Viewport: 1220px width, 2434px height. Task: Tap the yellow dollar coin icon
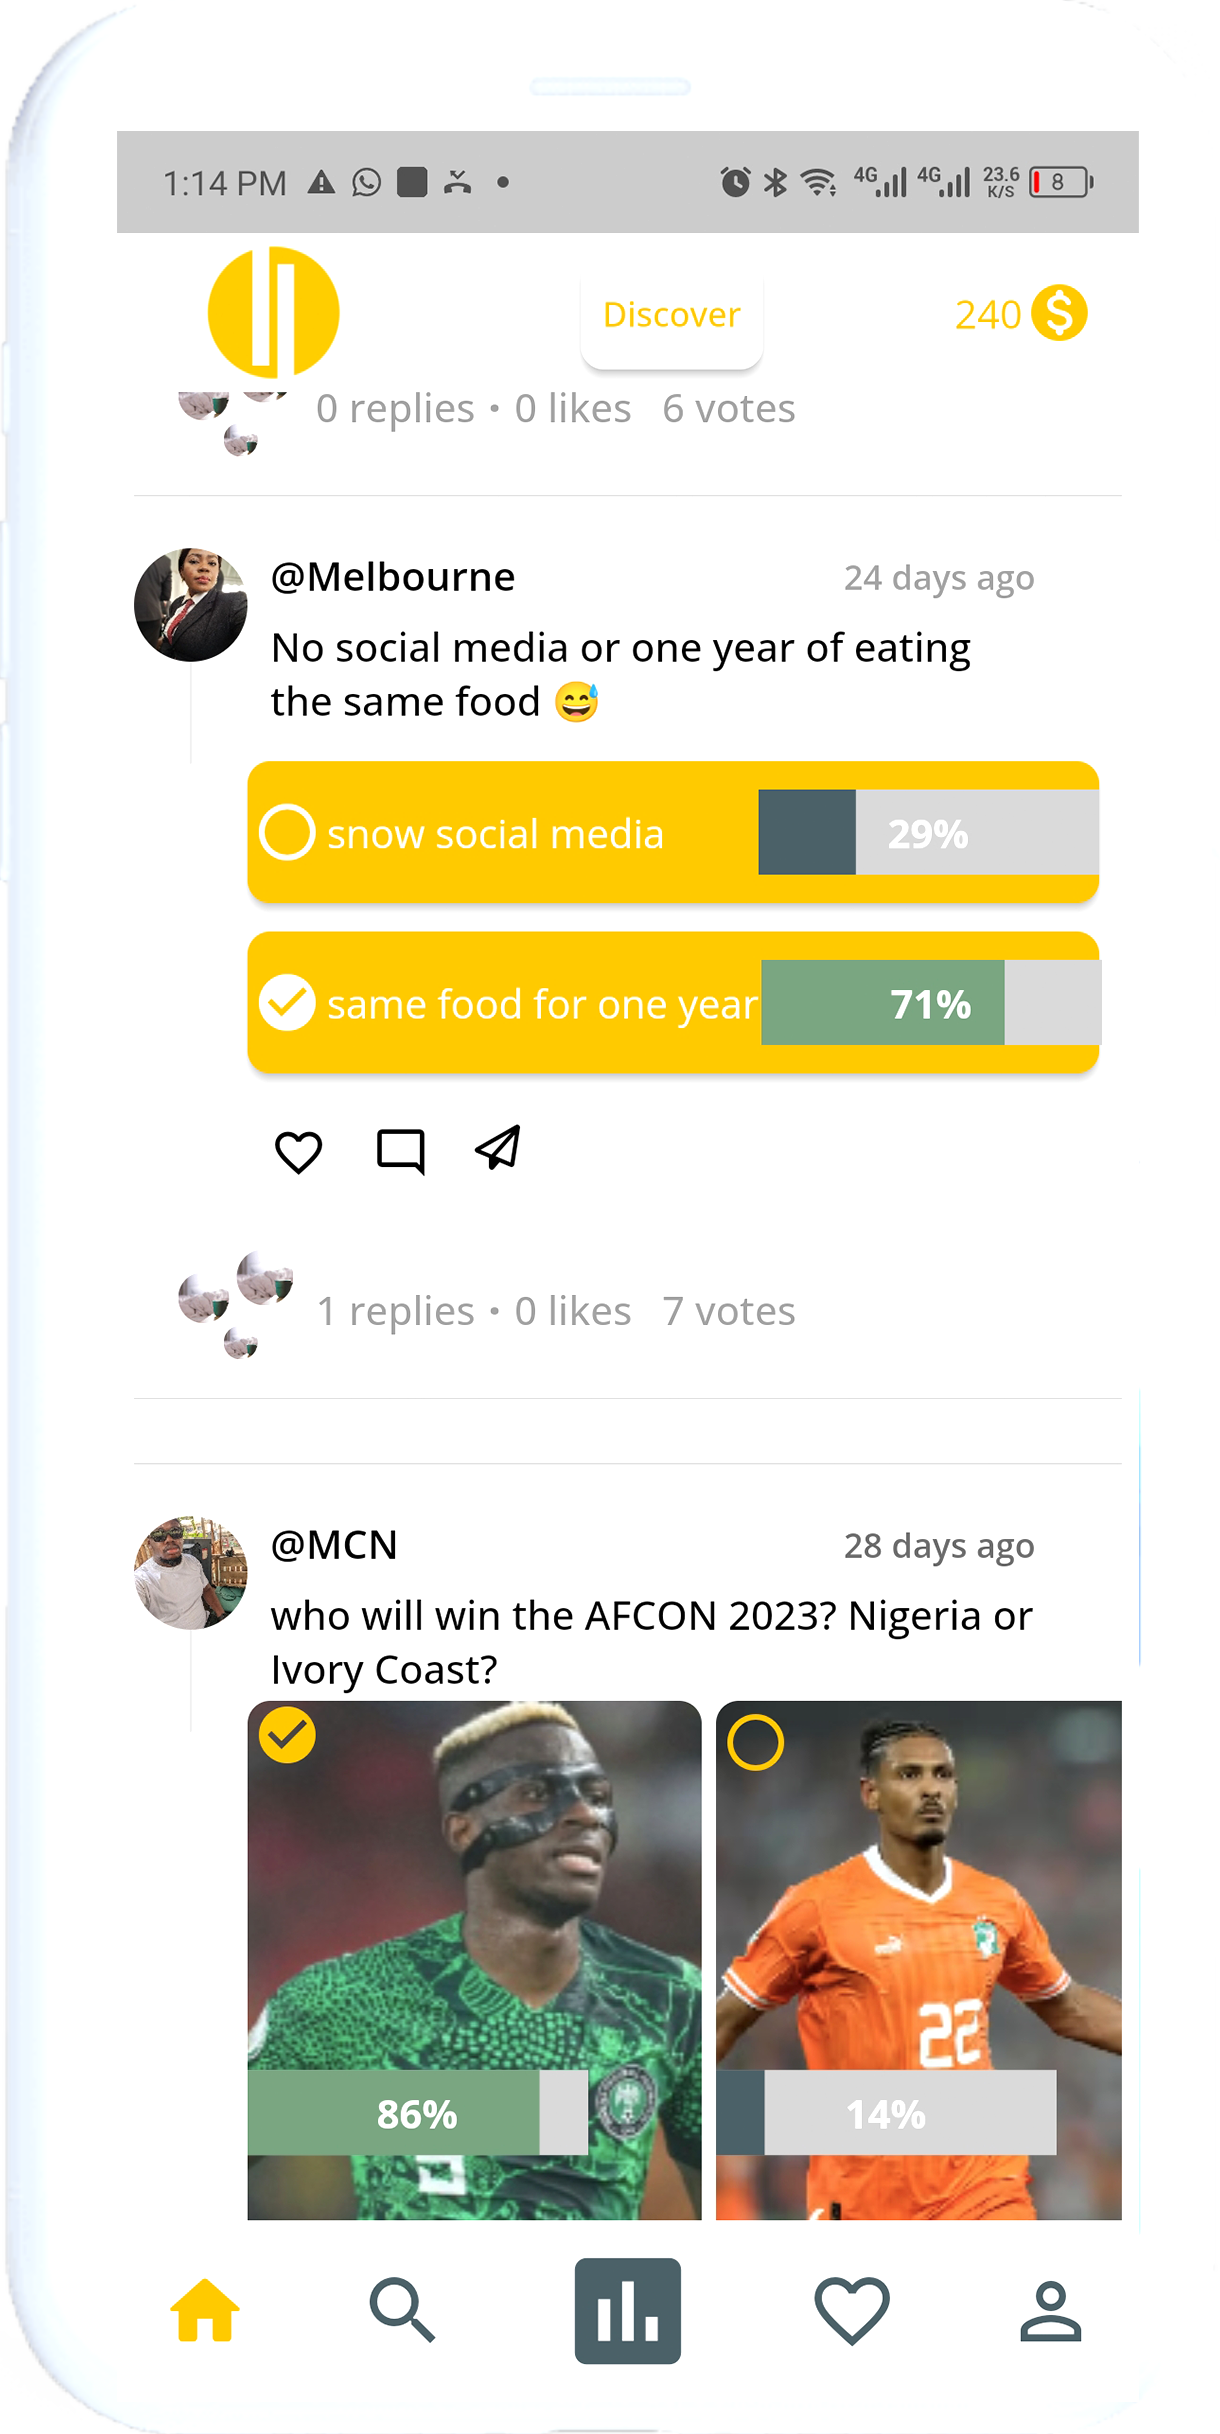coord(1060,313)
